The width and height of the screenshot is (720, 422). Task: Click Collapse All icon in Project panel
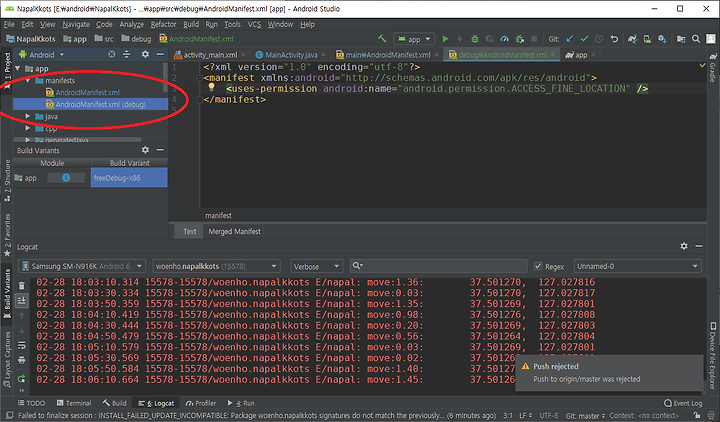[126, 54]
